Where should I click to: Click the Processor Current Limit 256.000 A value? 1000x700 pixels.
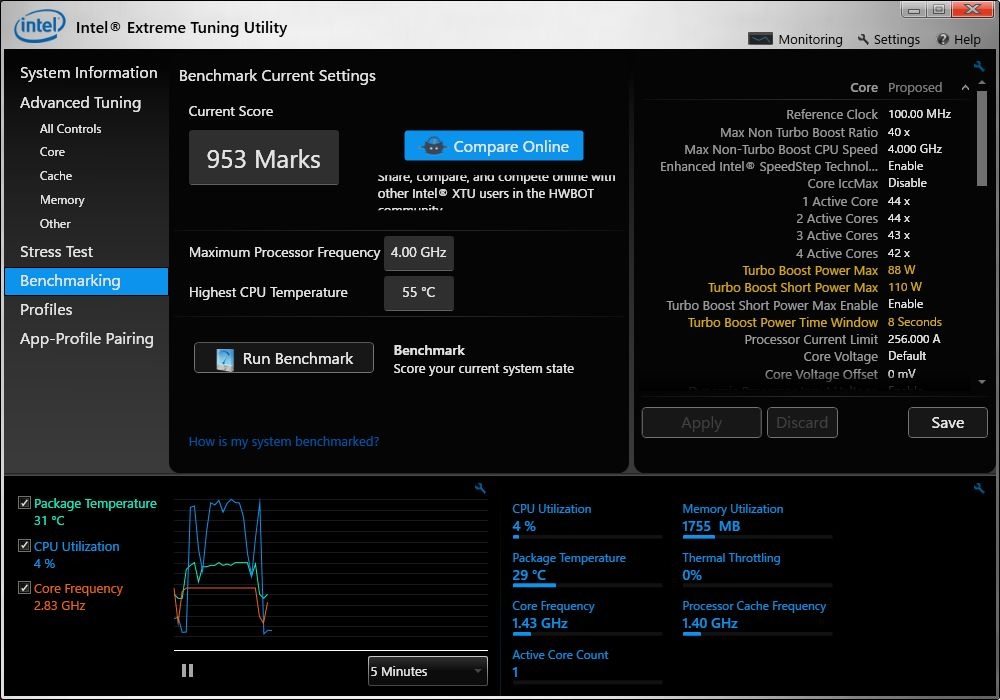tap(914, 339)
